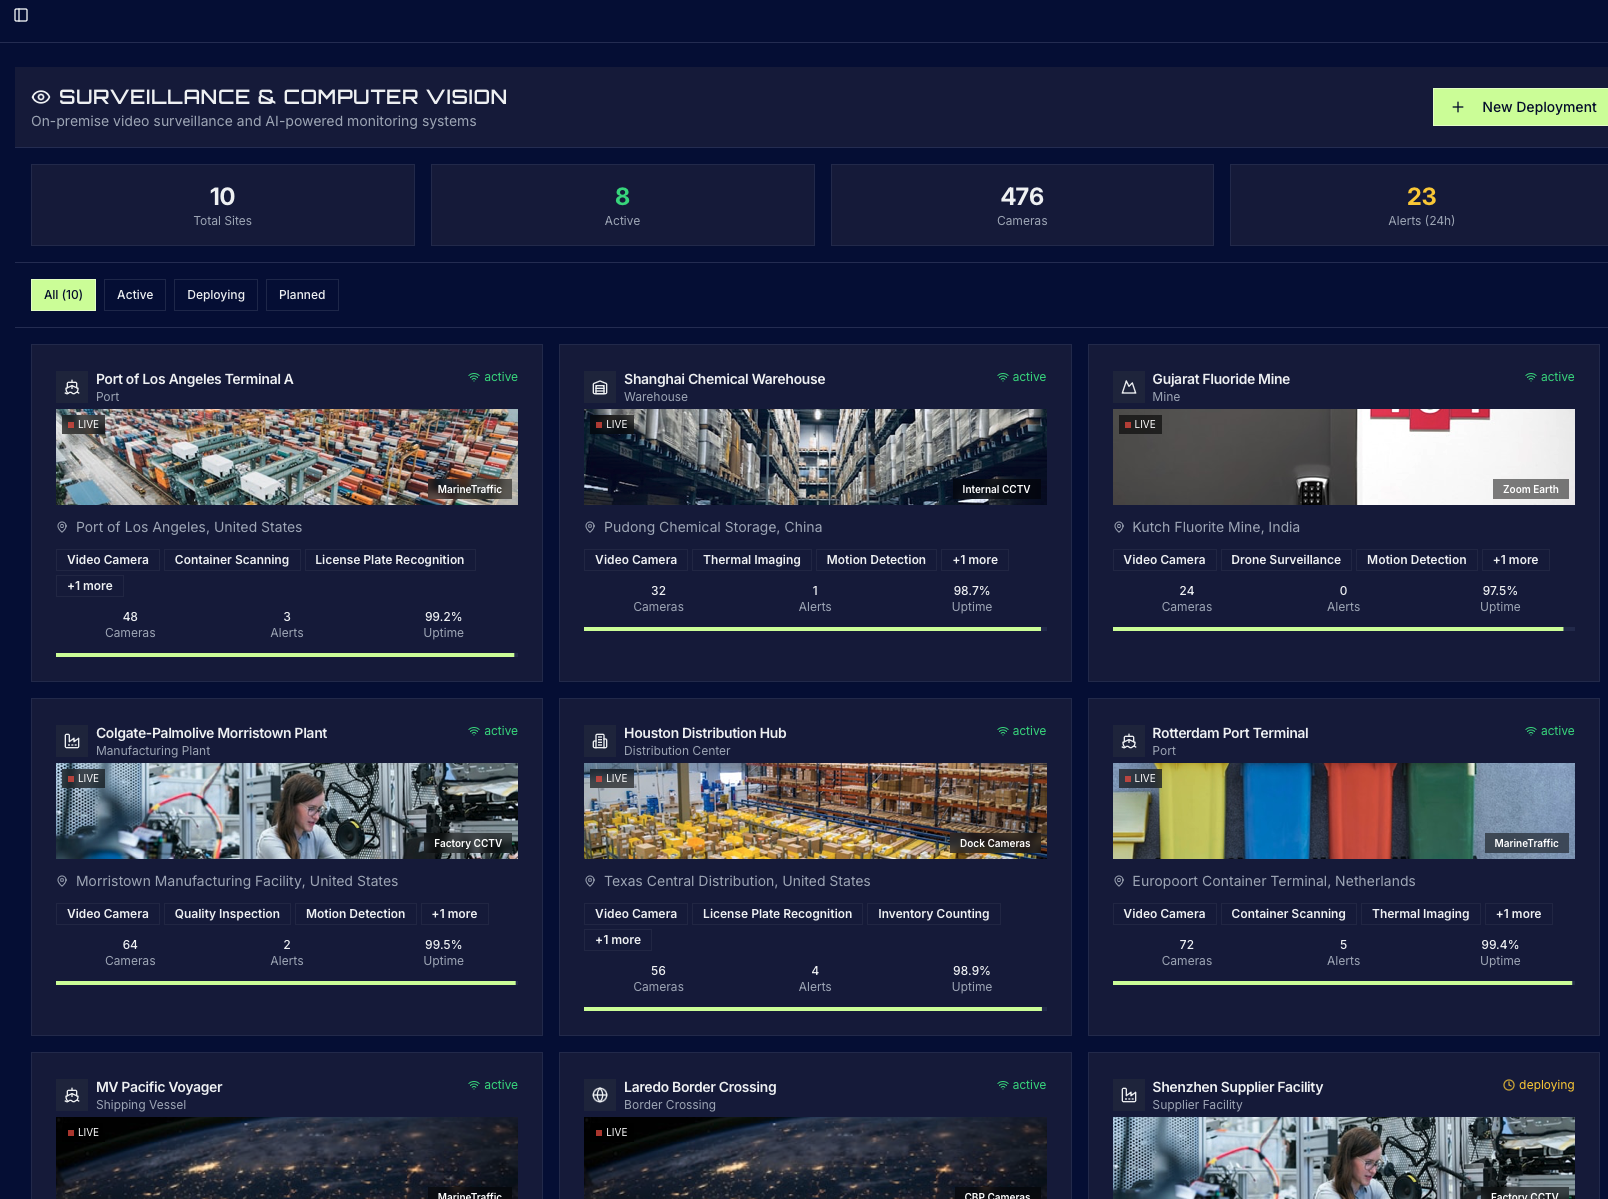The width and height of the screenshot is (1608, 1199).
Task: Click the LIVE badge on Rotterdam Port Terminal feed
Action: 1140,778
